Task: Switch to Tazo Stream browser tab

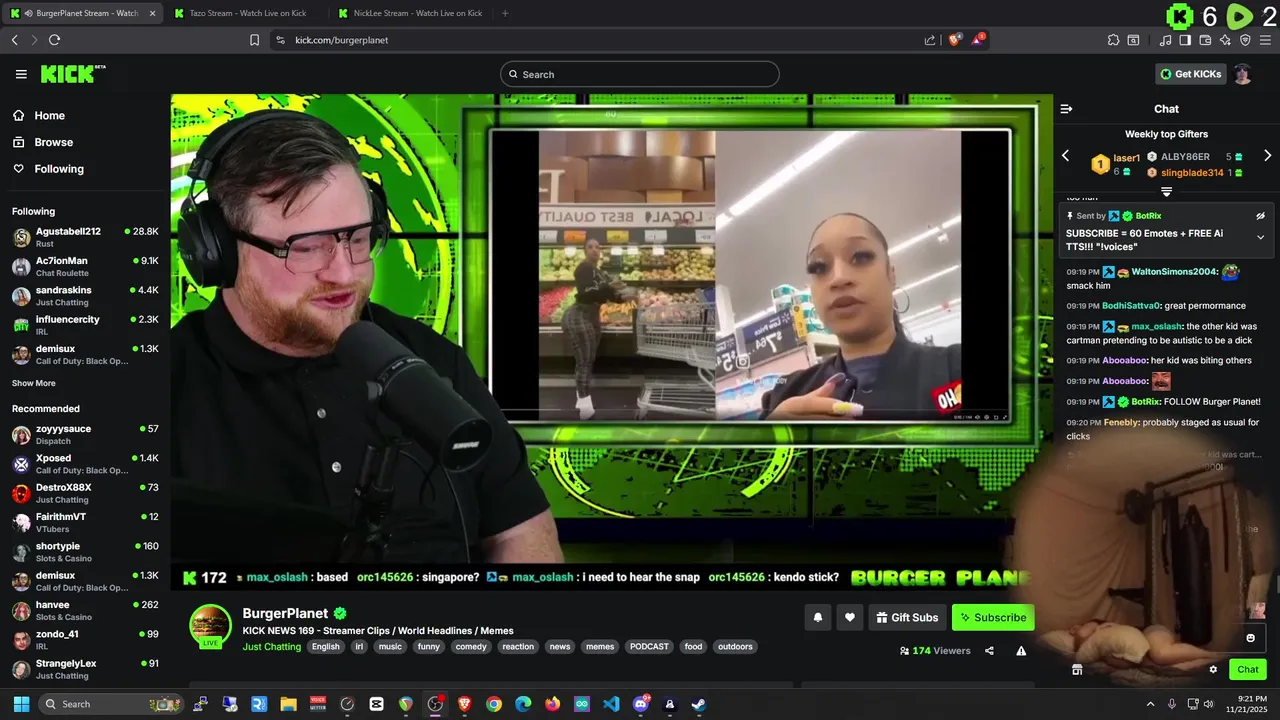Action: point(247,13)
